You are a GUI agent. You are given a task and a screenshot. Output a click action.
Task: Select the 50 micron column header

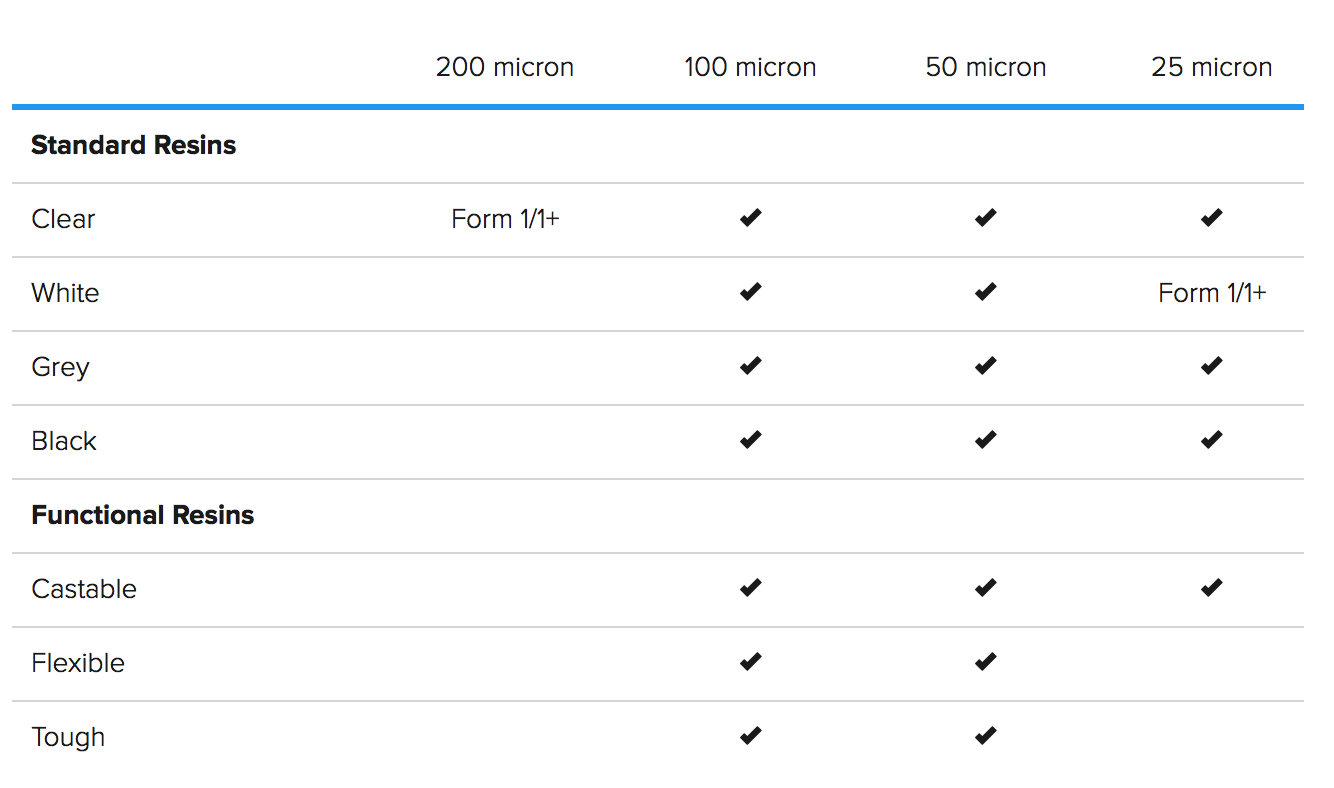click(986, 67)
